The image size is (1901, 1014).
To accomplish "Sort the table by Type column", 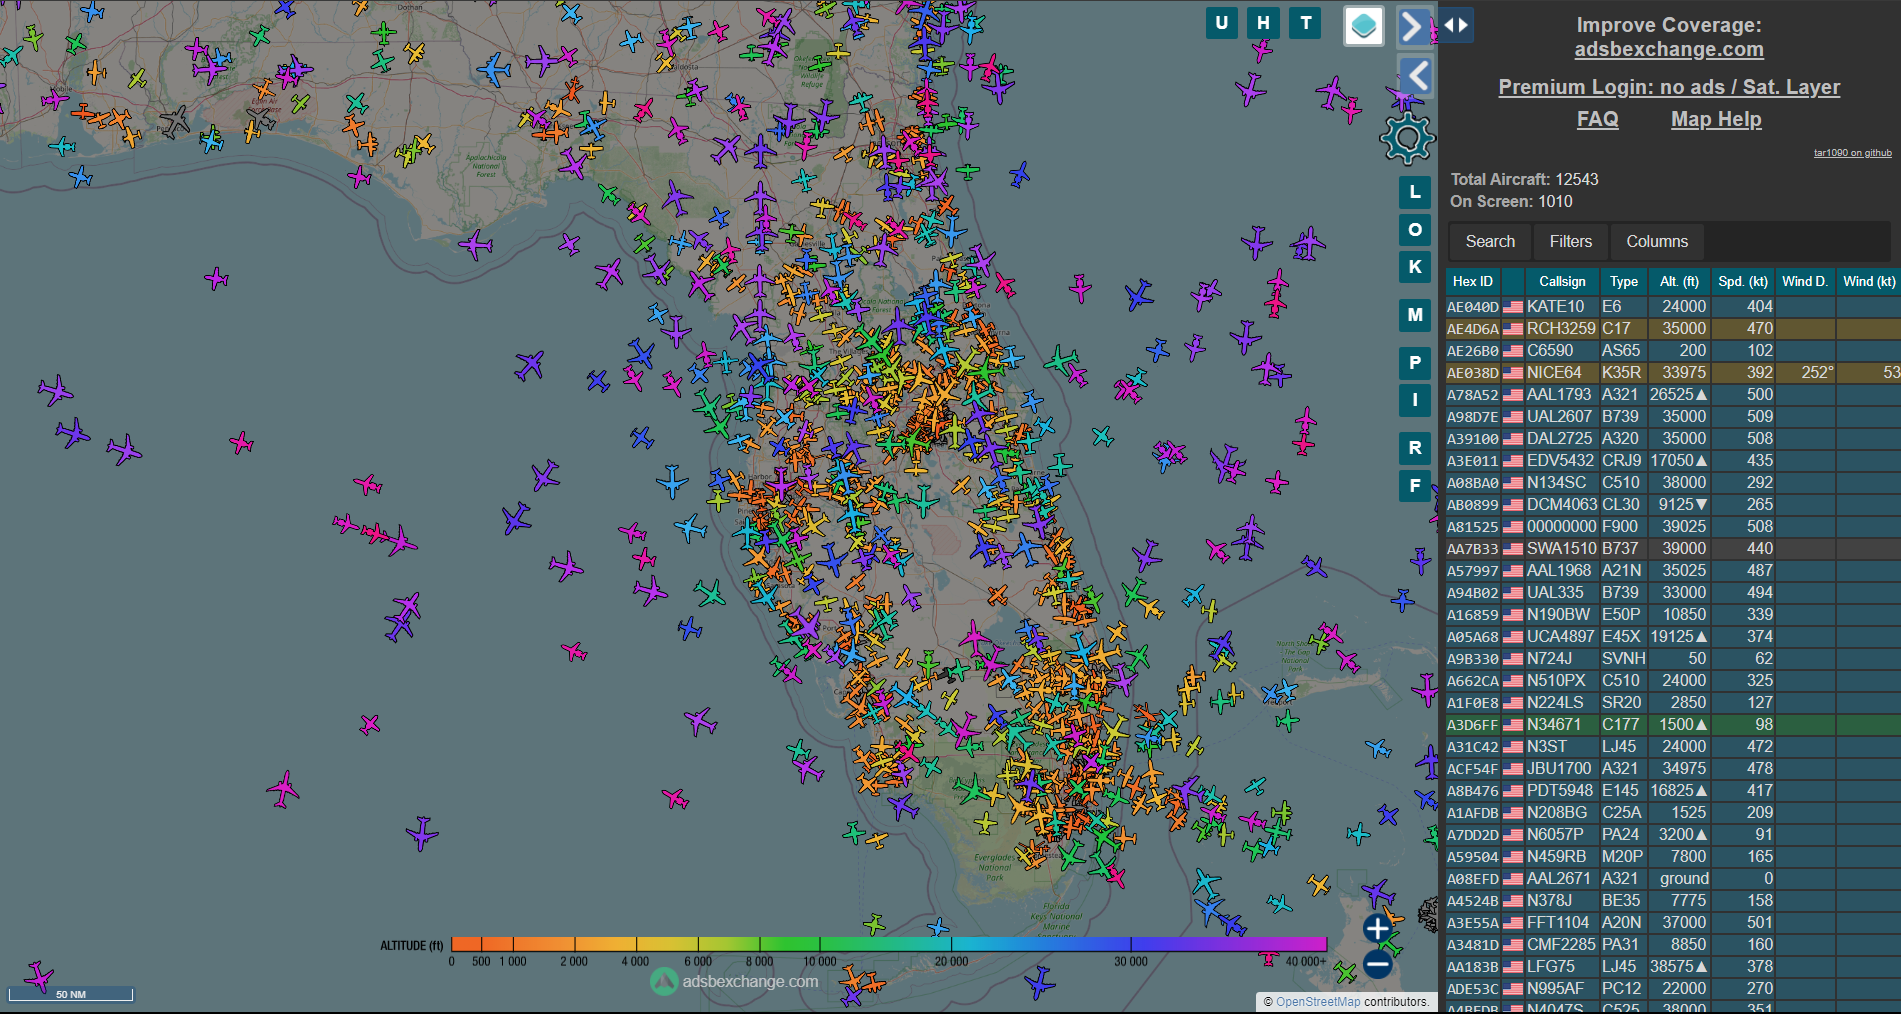I will (x=1623, y=282).
